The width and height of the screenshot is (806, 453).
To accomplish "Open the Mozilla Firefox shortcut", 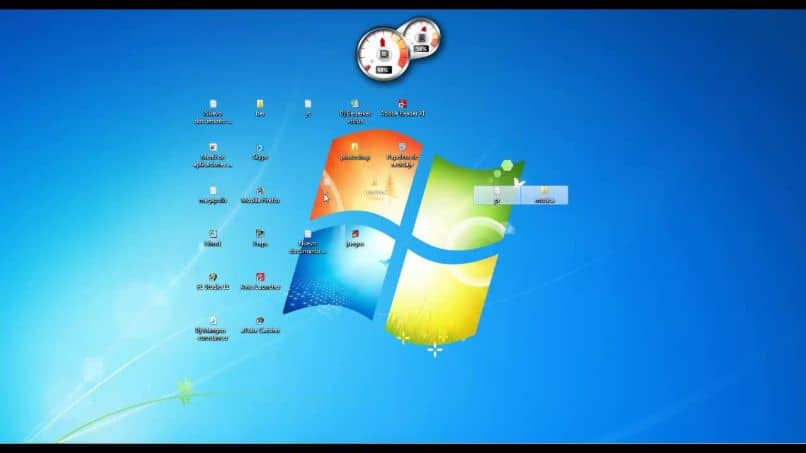I will coord(260,195).
